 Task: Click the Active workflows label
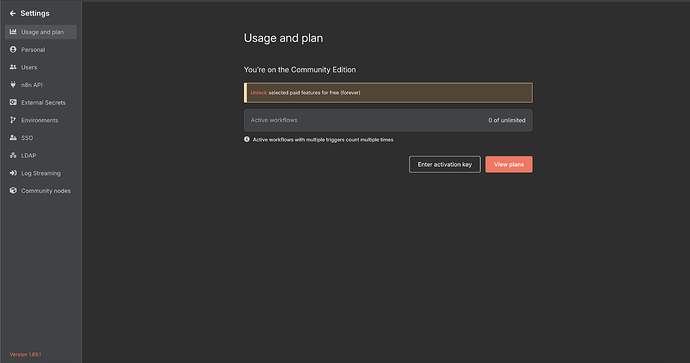274,120
